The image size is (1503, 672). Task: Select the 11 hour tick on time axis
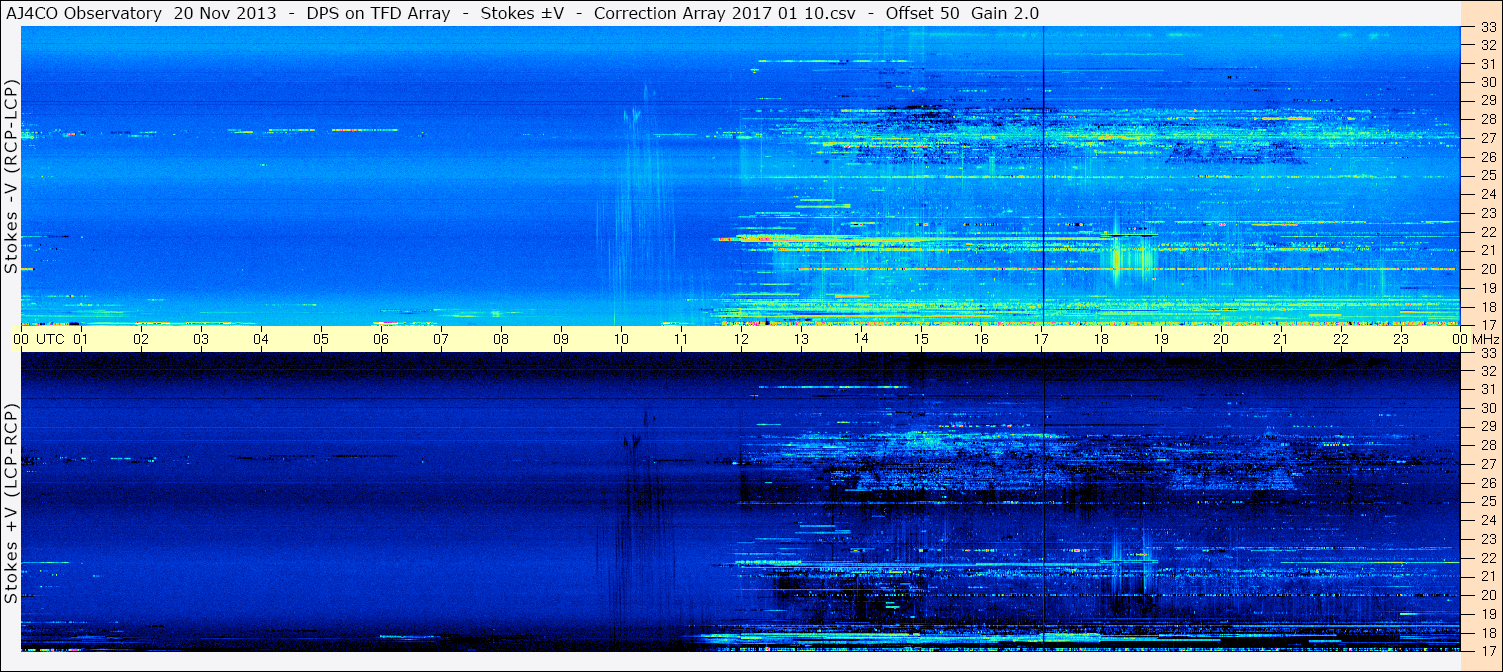tap(681, 339)
